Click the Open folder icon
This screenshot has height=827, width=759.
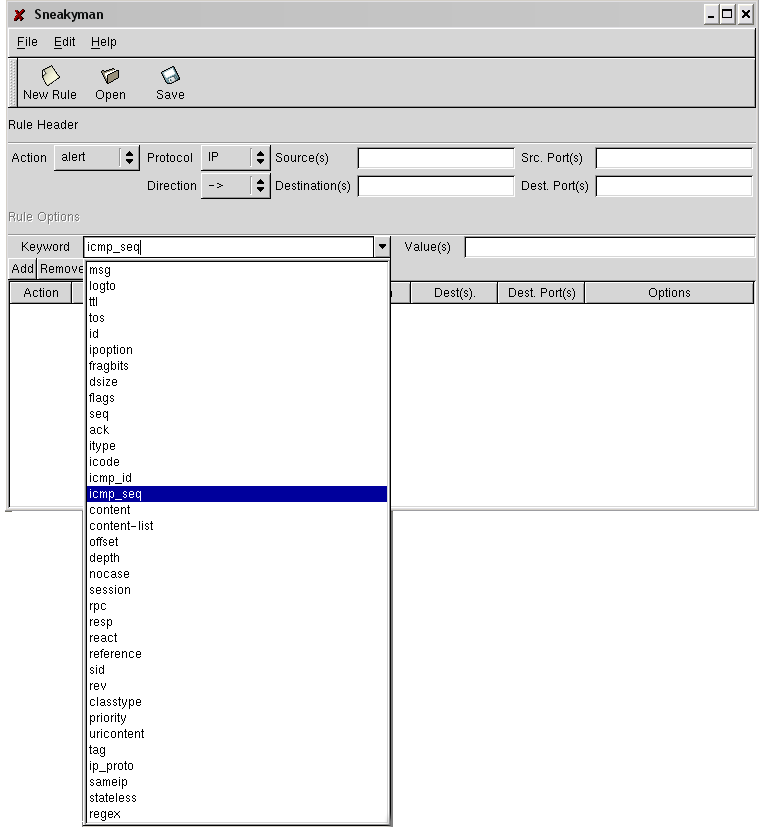pyautogui.click(x=110, y=76)
